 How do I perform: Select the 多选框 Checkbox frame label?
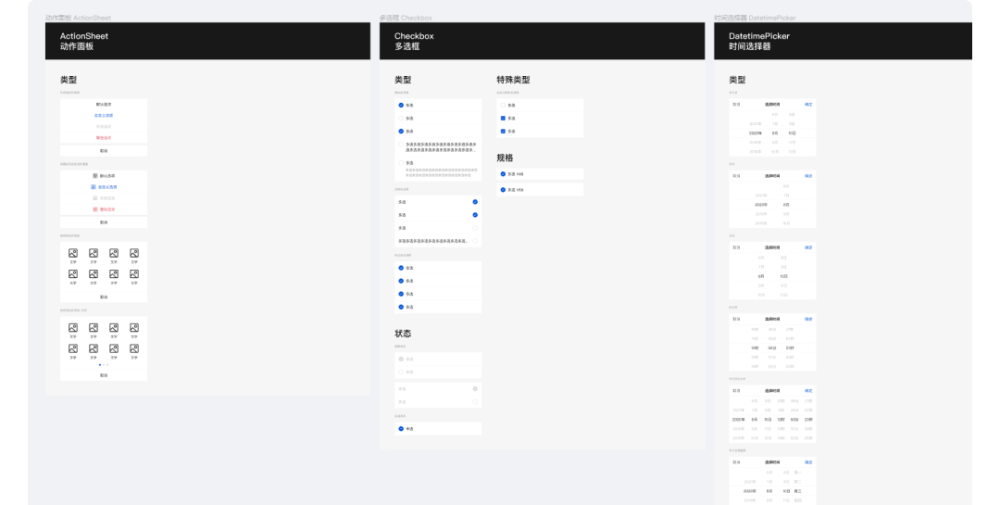click(406, 18)
